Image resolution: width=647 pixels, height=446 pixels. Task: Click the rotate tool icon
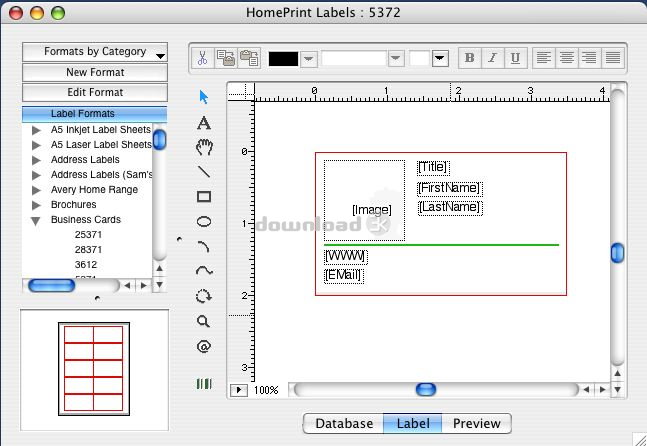[x=204, y=297]
